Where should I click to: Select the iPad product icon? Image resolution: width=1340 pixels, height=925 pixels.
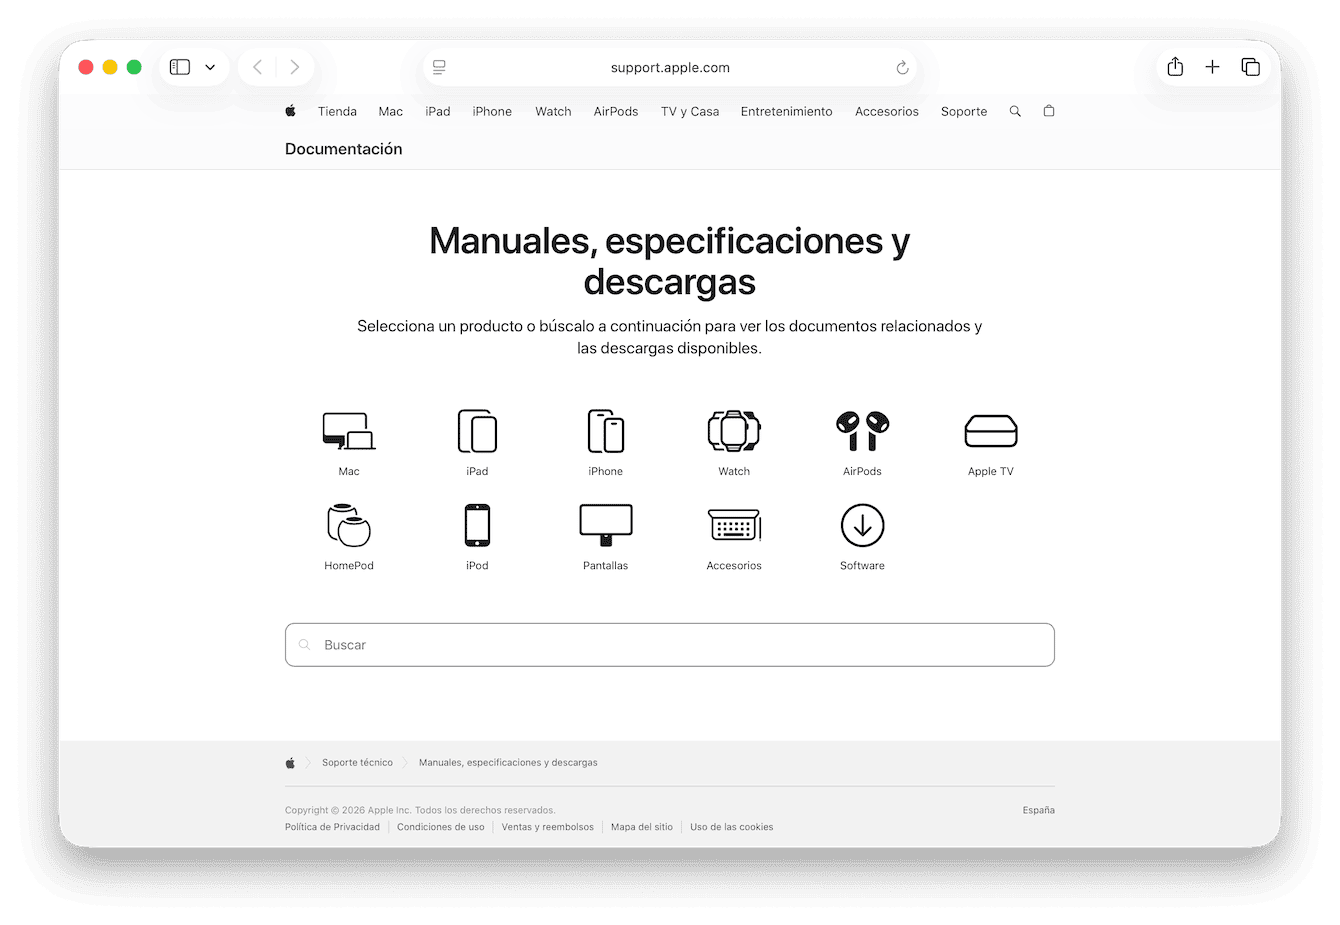477,431
